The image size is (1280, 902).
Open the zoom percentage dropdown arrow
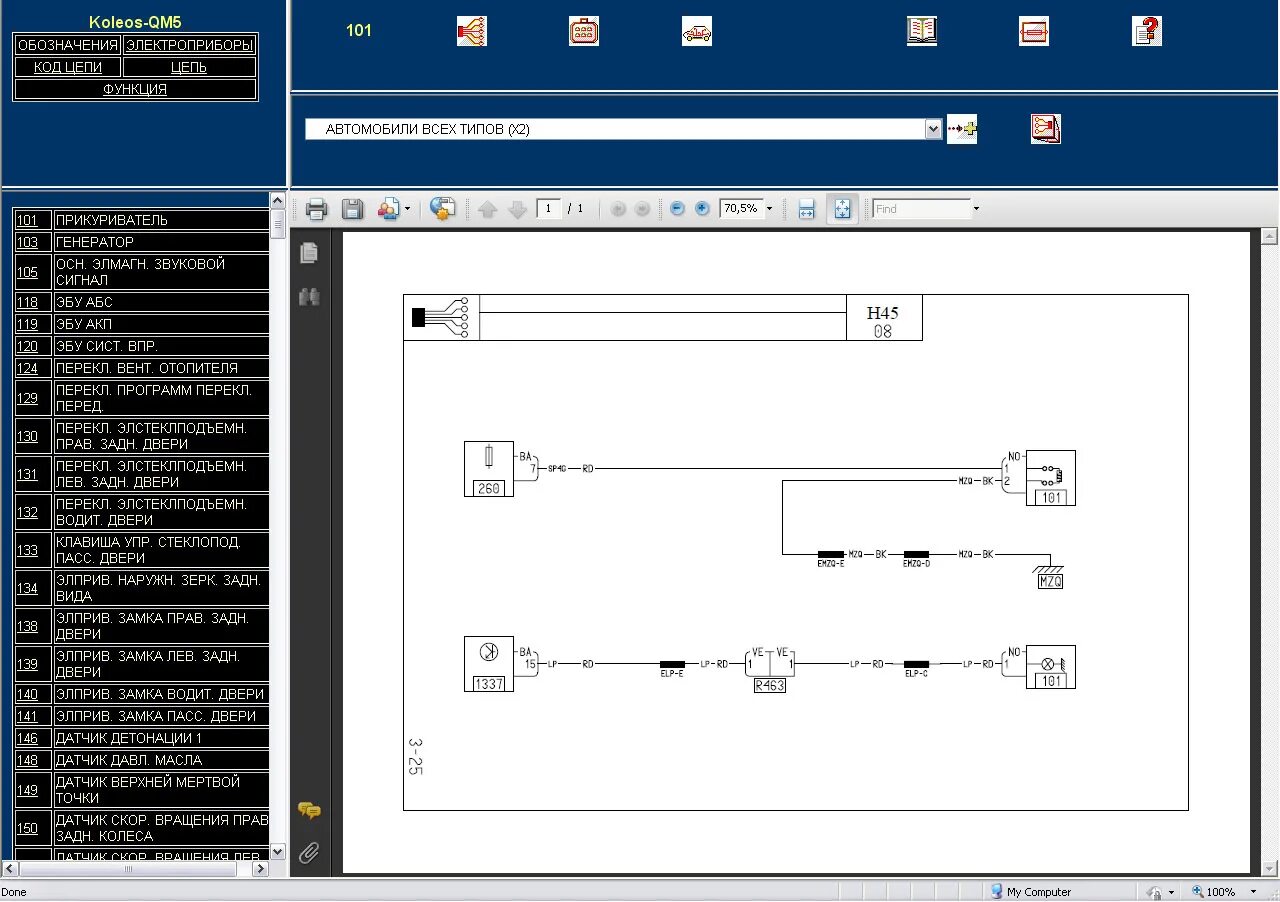[769, 209]
